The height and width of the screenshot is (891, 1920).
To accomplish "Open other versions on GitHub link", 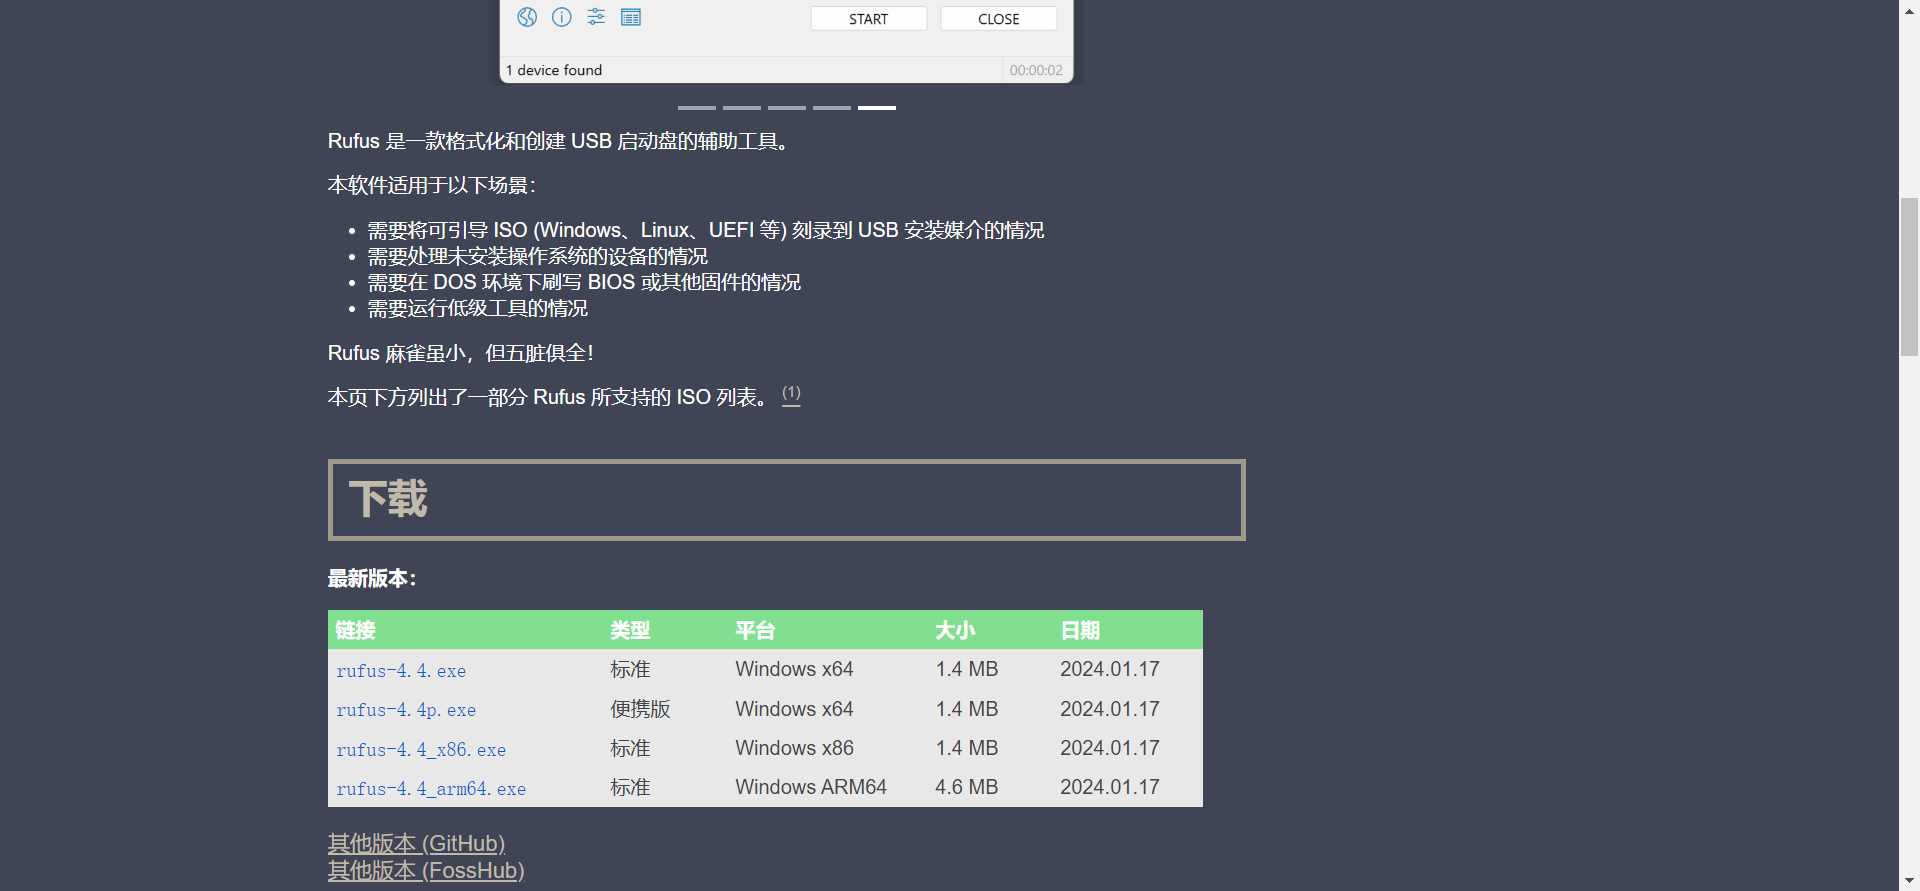I will pyautogui.click(x=416, y=843).
